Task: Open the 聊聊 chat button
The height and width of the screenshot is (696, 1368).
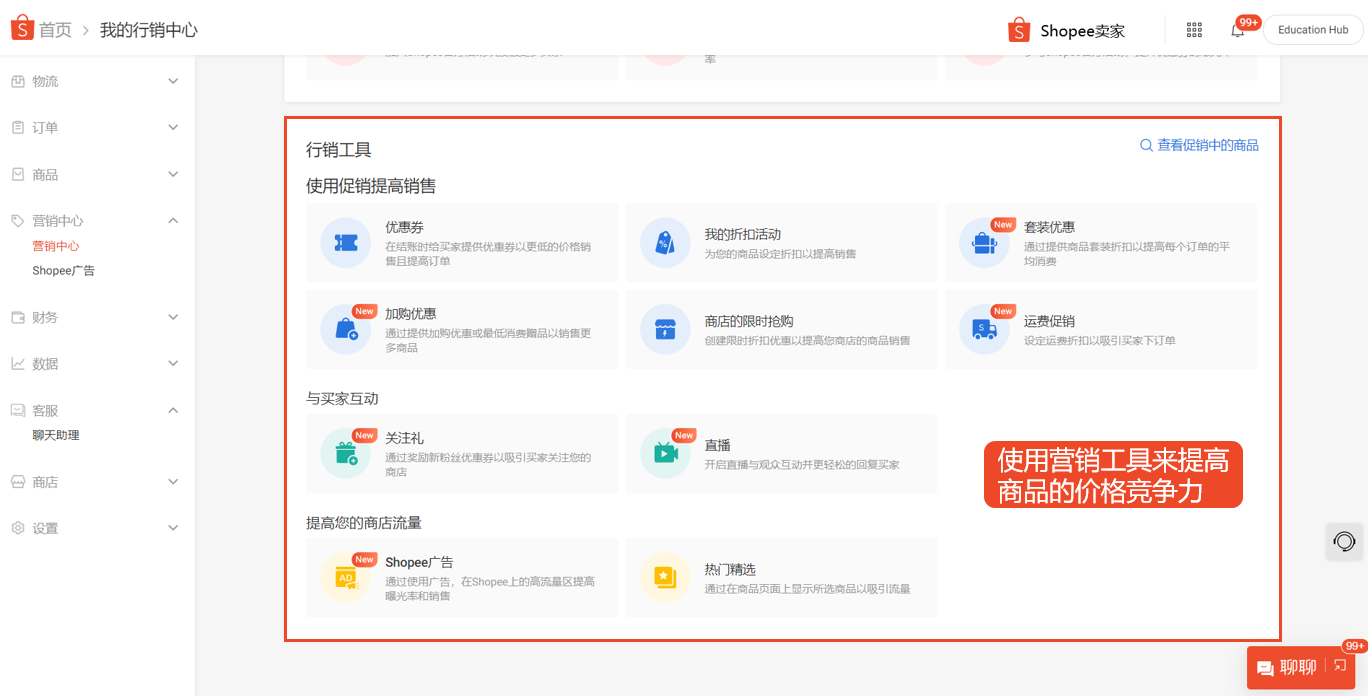Action: point(1287,668)
